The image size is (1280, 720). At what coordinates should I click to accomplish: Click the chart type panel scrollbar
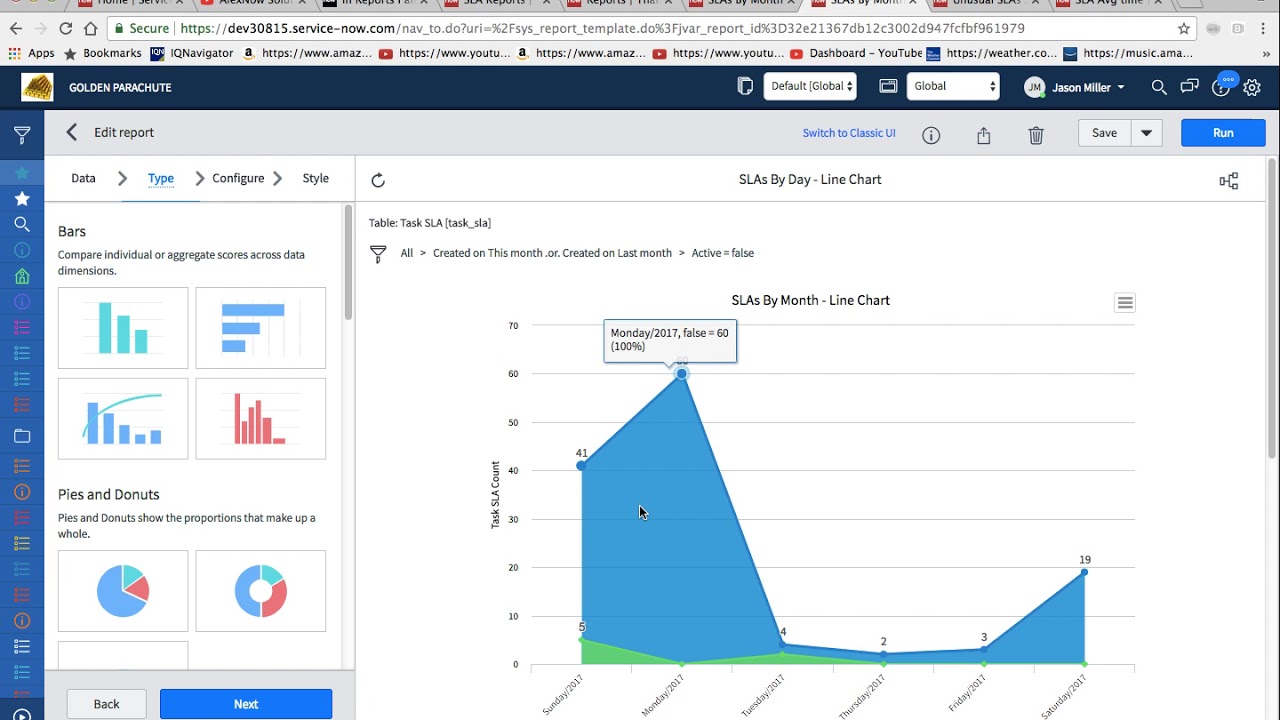[348, 262]
